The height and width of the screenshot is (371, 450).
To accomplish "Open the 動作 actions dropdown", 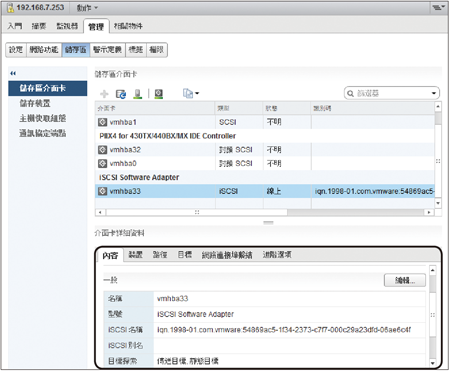I will coord(87,7).
